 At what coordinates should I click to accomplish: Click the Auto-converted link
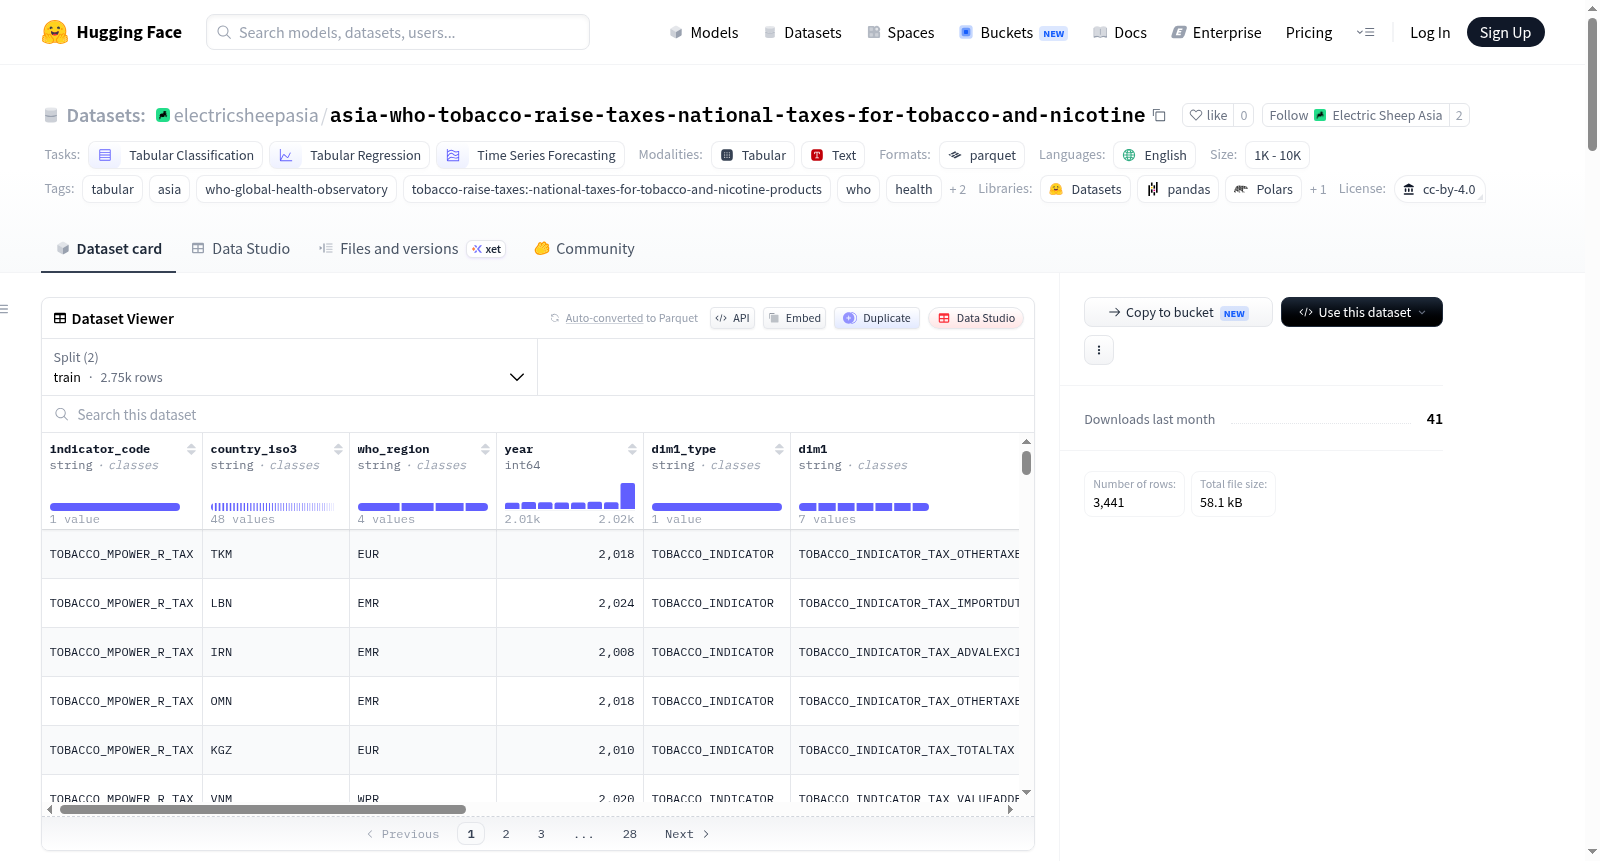click(x=604, y=318)
